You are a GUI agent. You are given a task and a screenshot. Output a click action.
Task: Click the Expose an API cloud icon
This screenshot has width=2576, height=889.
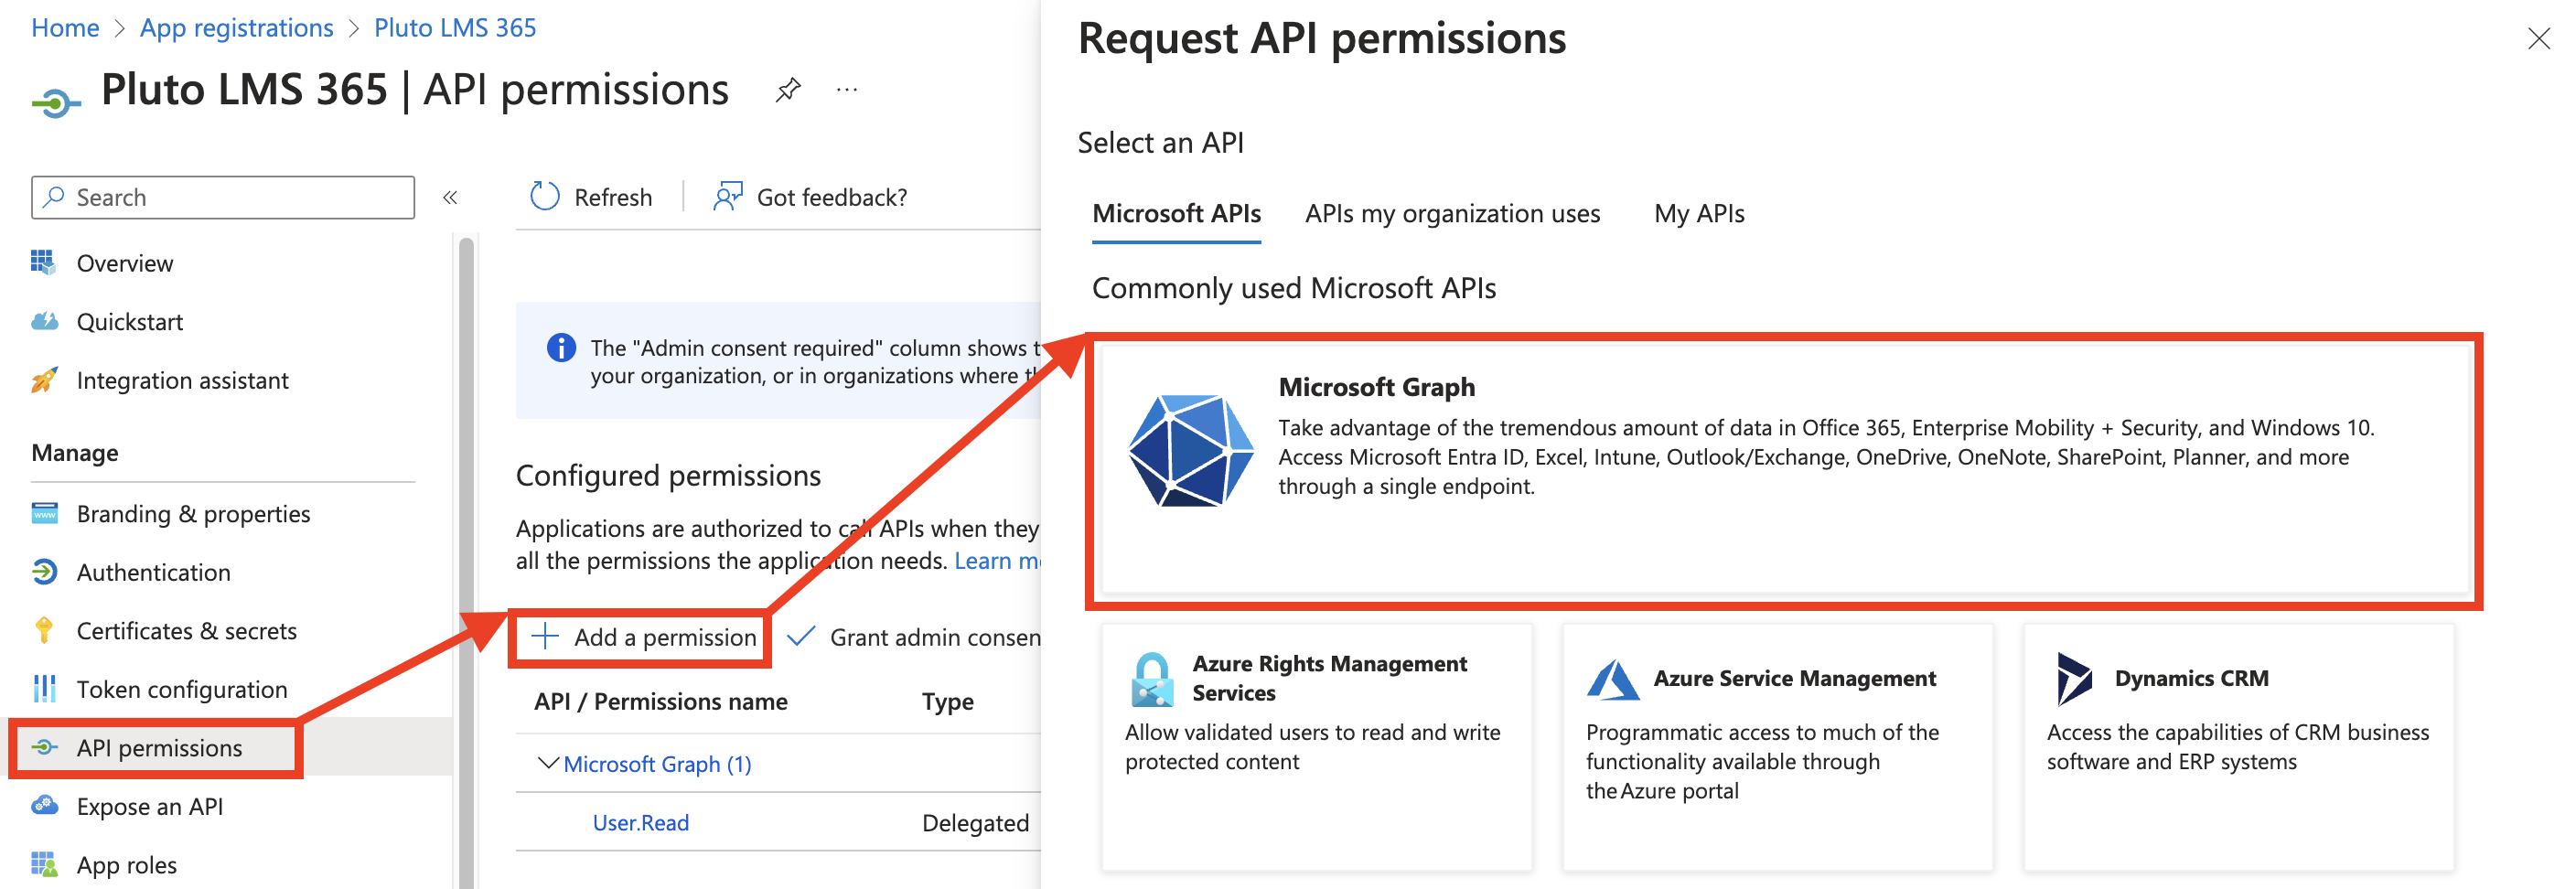(44, 805)
